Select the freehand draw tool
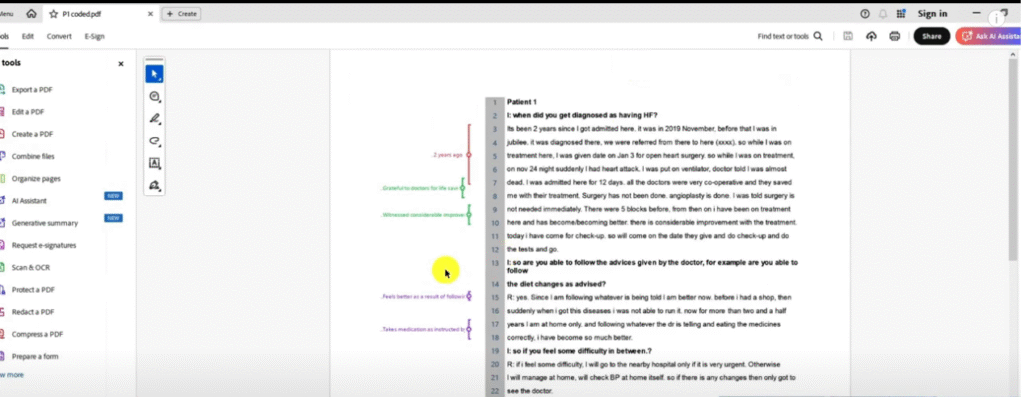The image size is (1024, 397). [x=154, y=141]
